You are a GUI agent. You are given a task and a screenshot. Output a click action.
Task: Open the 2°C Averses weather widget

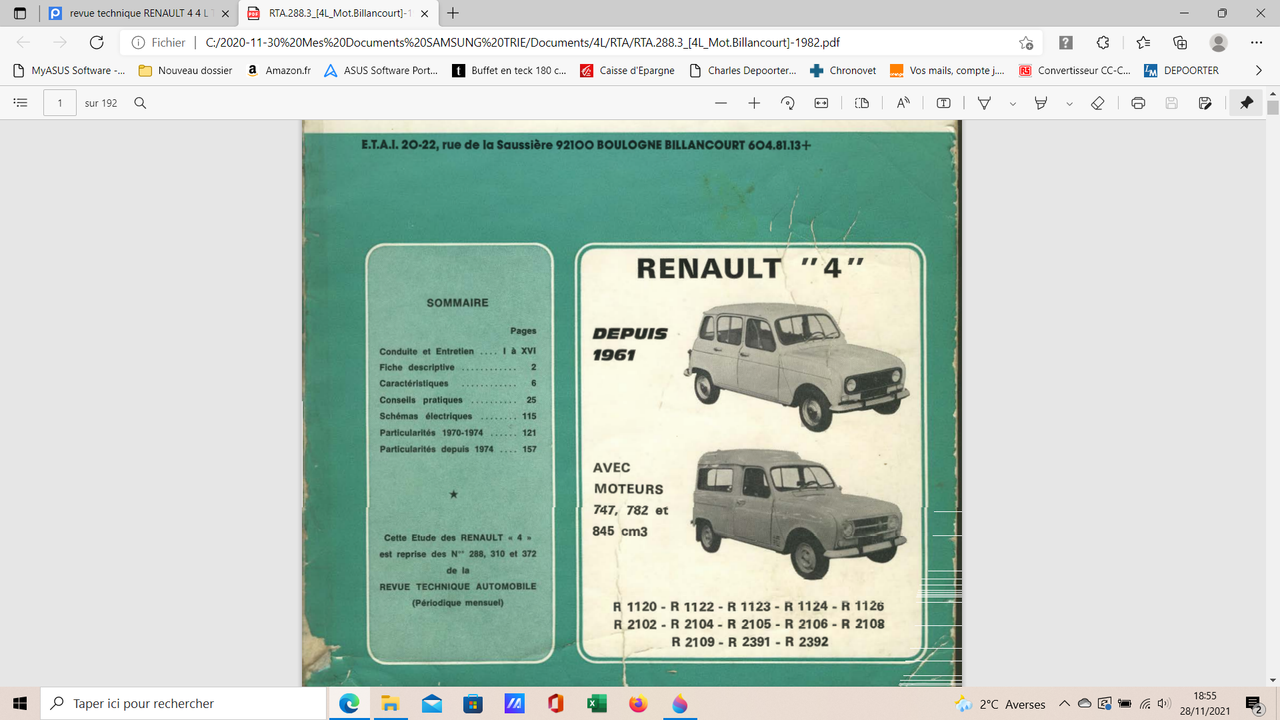tap(1000, 704)
